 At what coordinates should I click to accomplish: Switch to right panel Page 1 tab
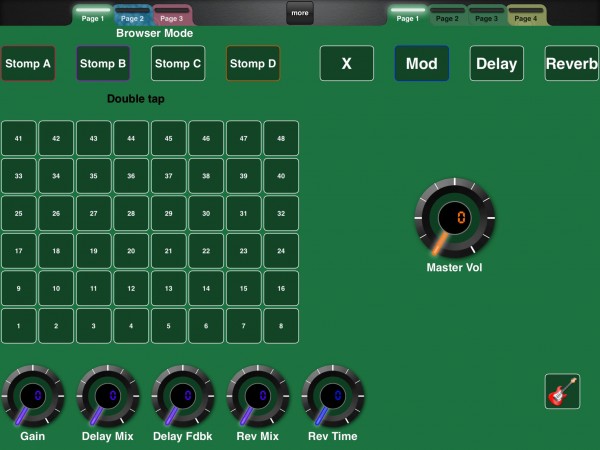(408, 15)
